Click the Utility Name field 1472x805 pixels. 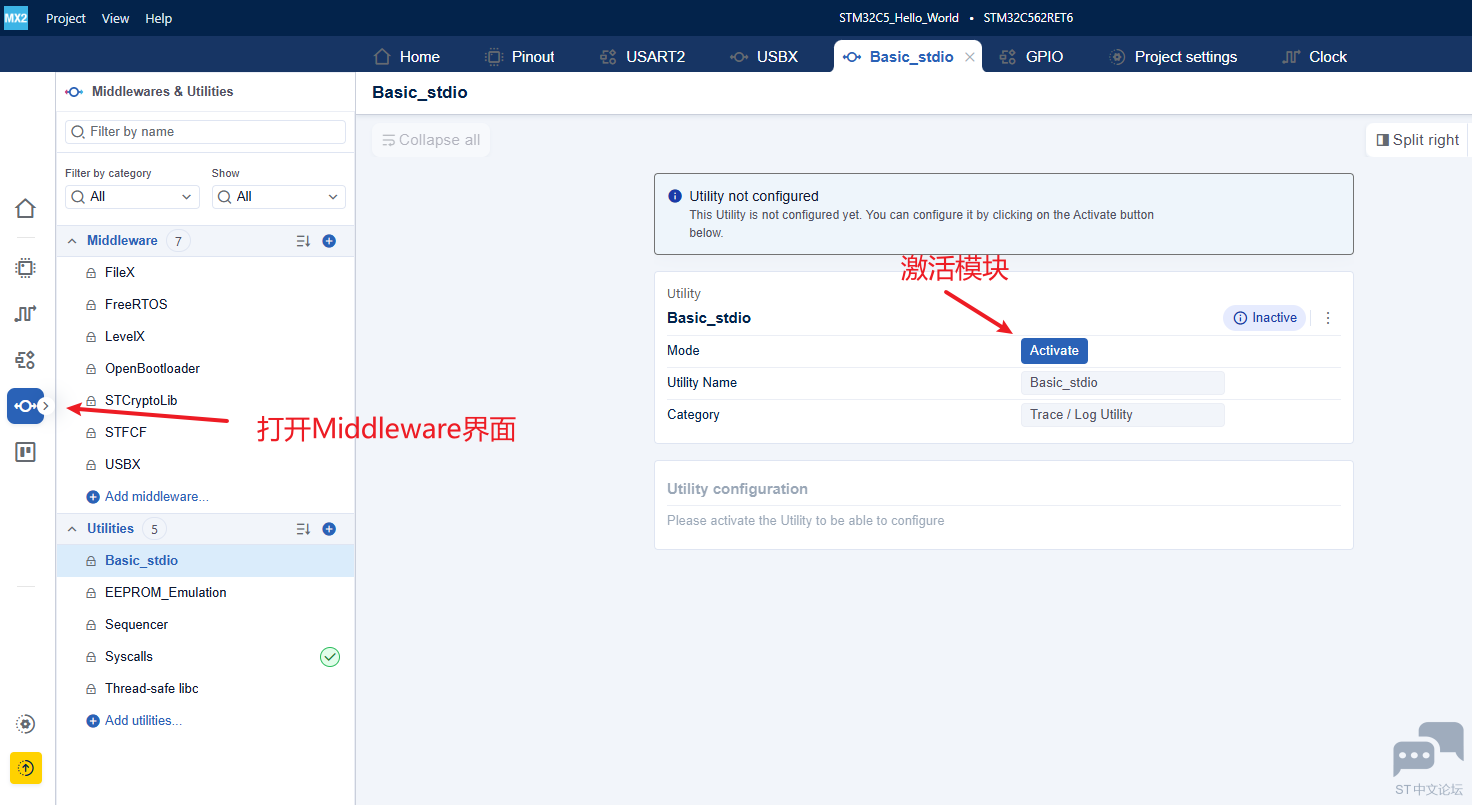coord(1123,383)
